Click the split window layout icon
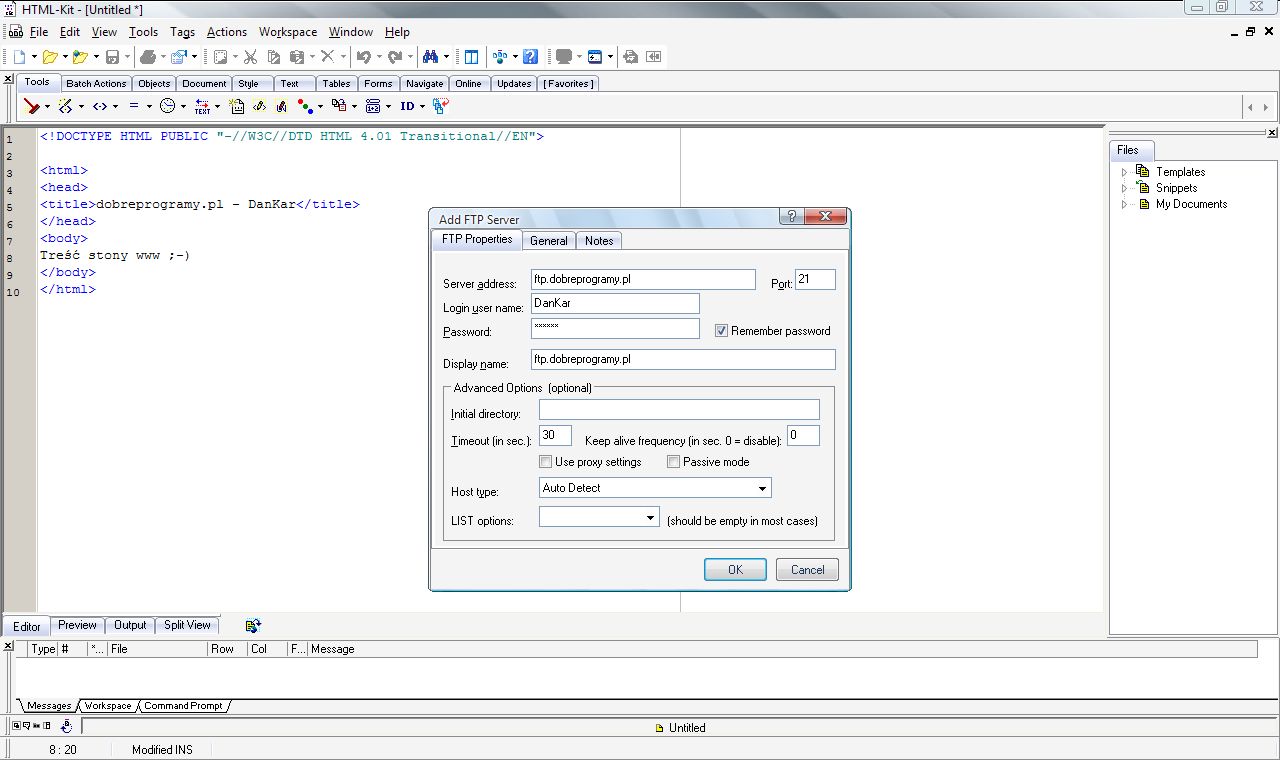 point(471,57)
